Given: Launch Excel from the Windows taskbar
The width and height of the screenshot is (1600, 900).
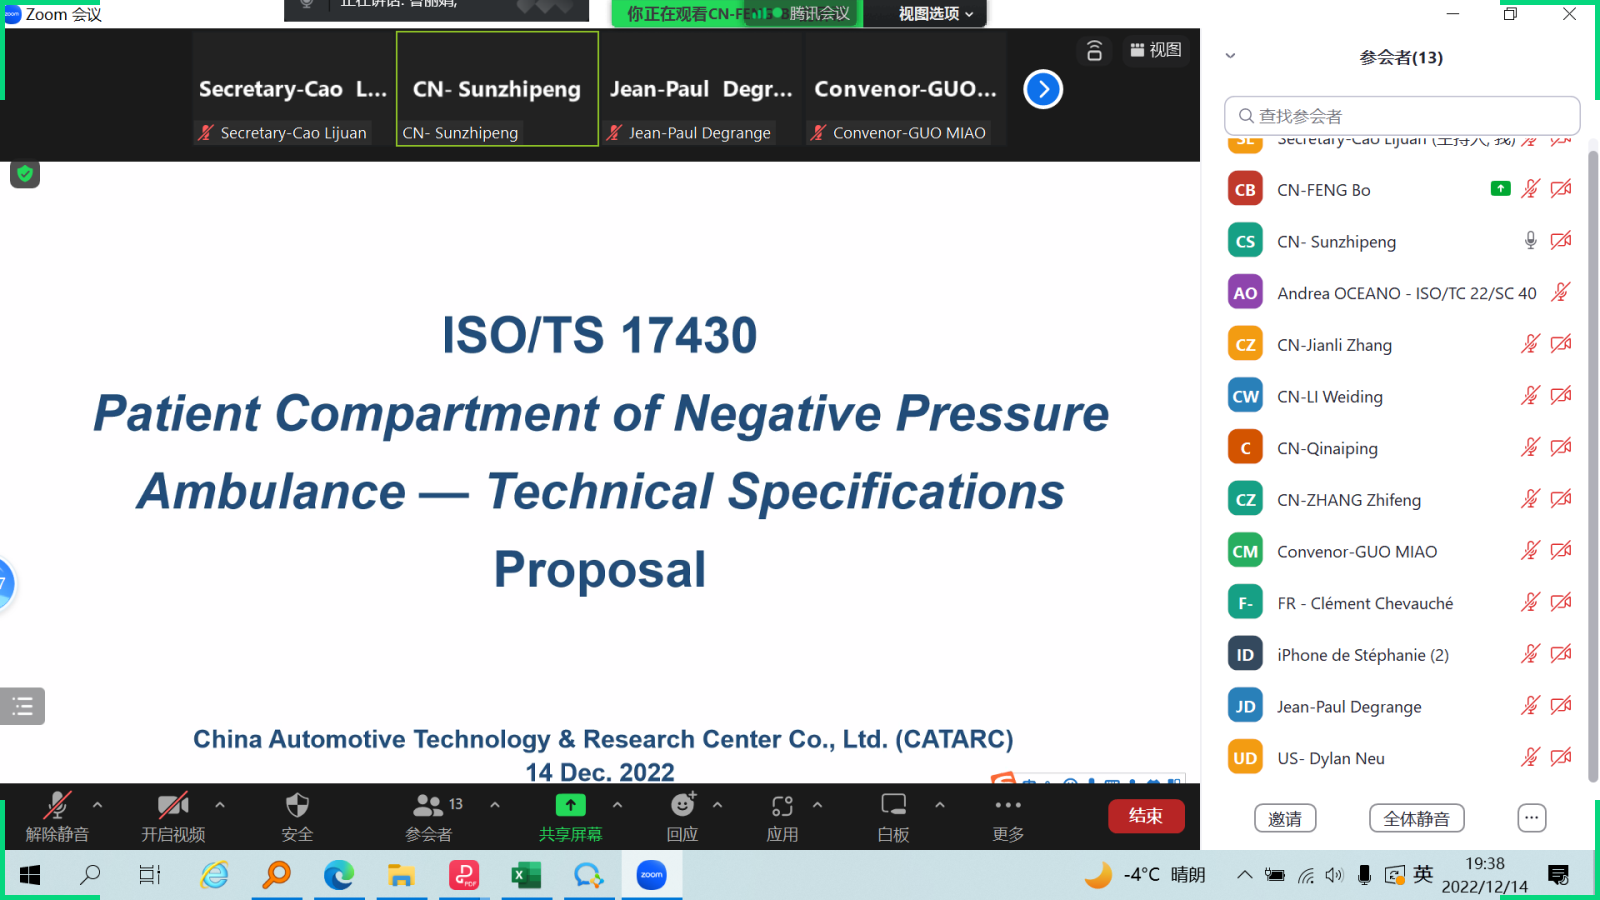Looking at the screenshot, I should (526, 876).
